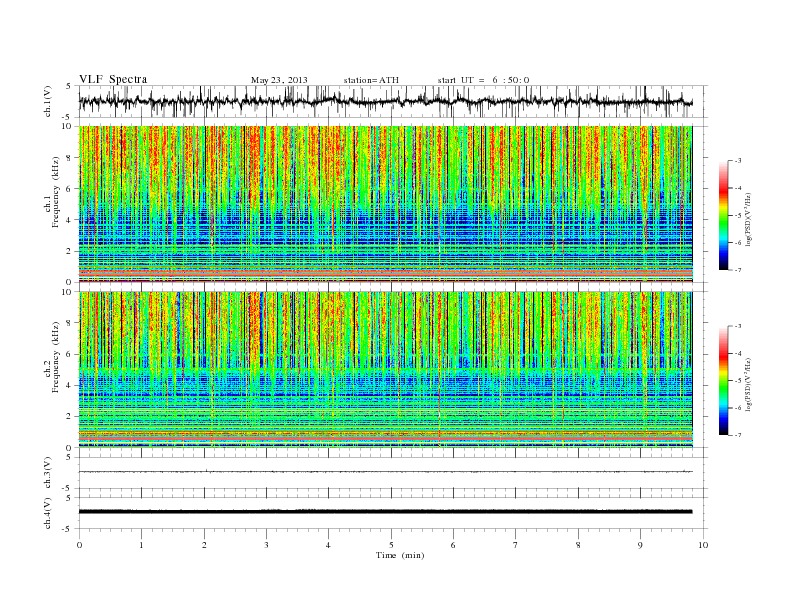Click the ch.3 flat waveform trace

[x=385, y=472]
